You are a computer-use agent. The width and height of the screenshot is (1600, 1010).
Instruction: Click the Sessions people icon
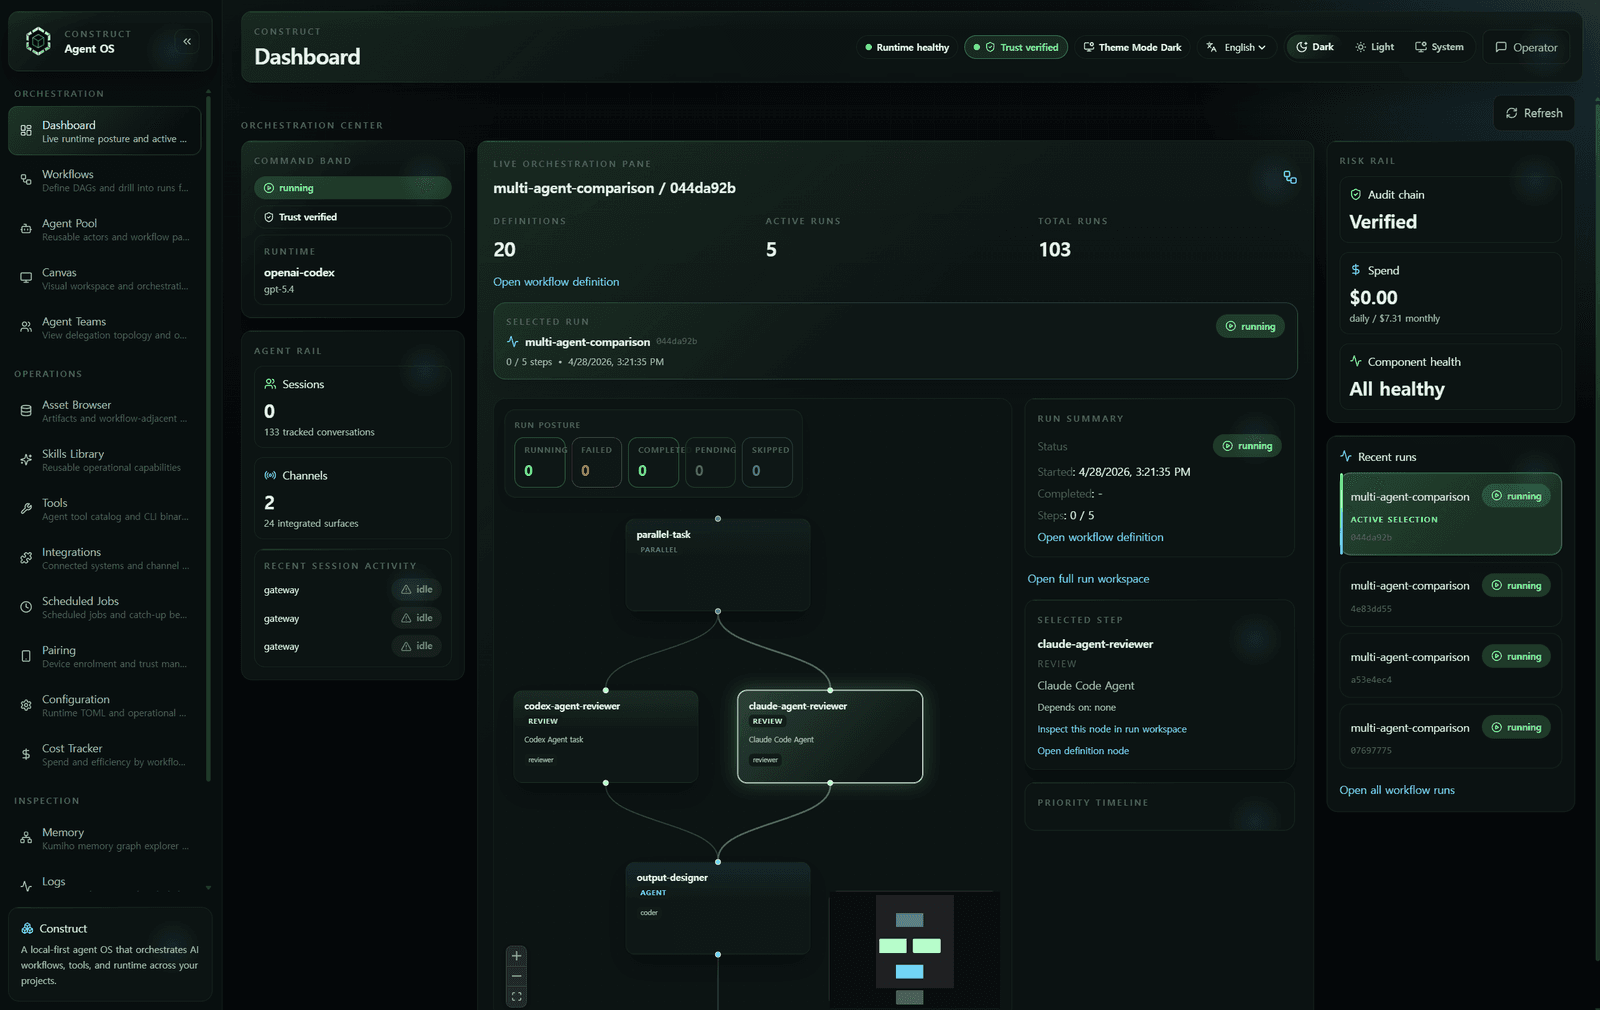270,384
